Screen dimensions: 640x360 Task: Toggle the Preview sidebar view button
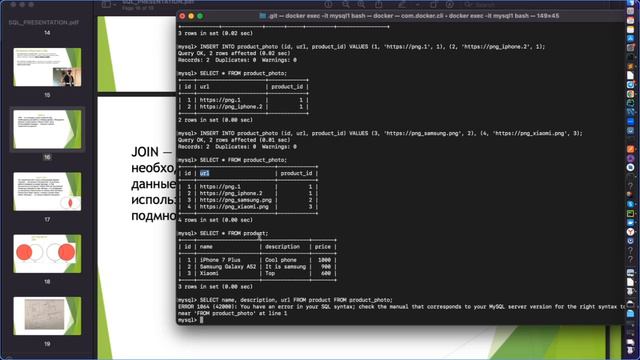(x=106, y=5)
